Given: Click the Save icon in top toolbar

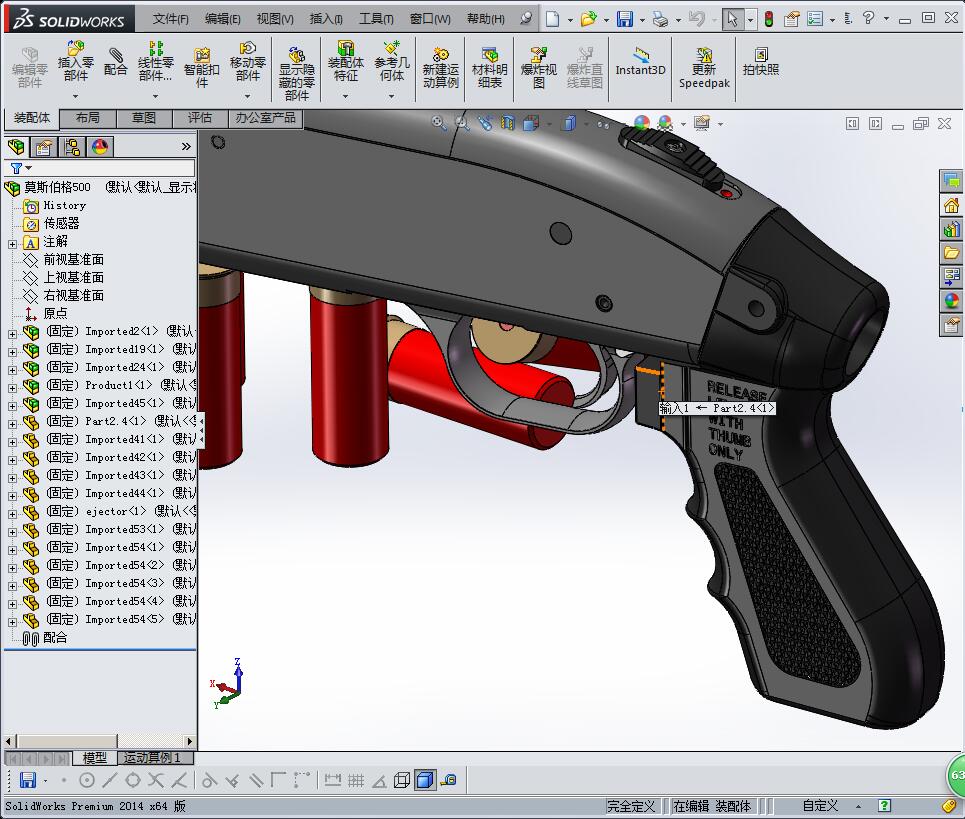Looking at the screenshot, I should click(625, 19).
